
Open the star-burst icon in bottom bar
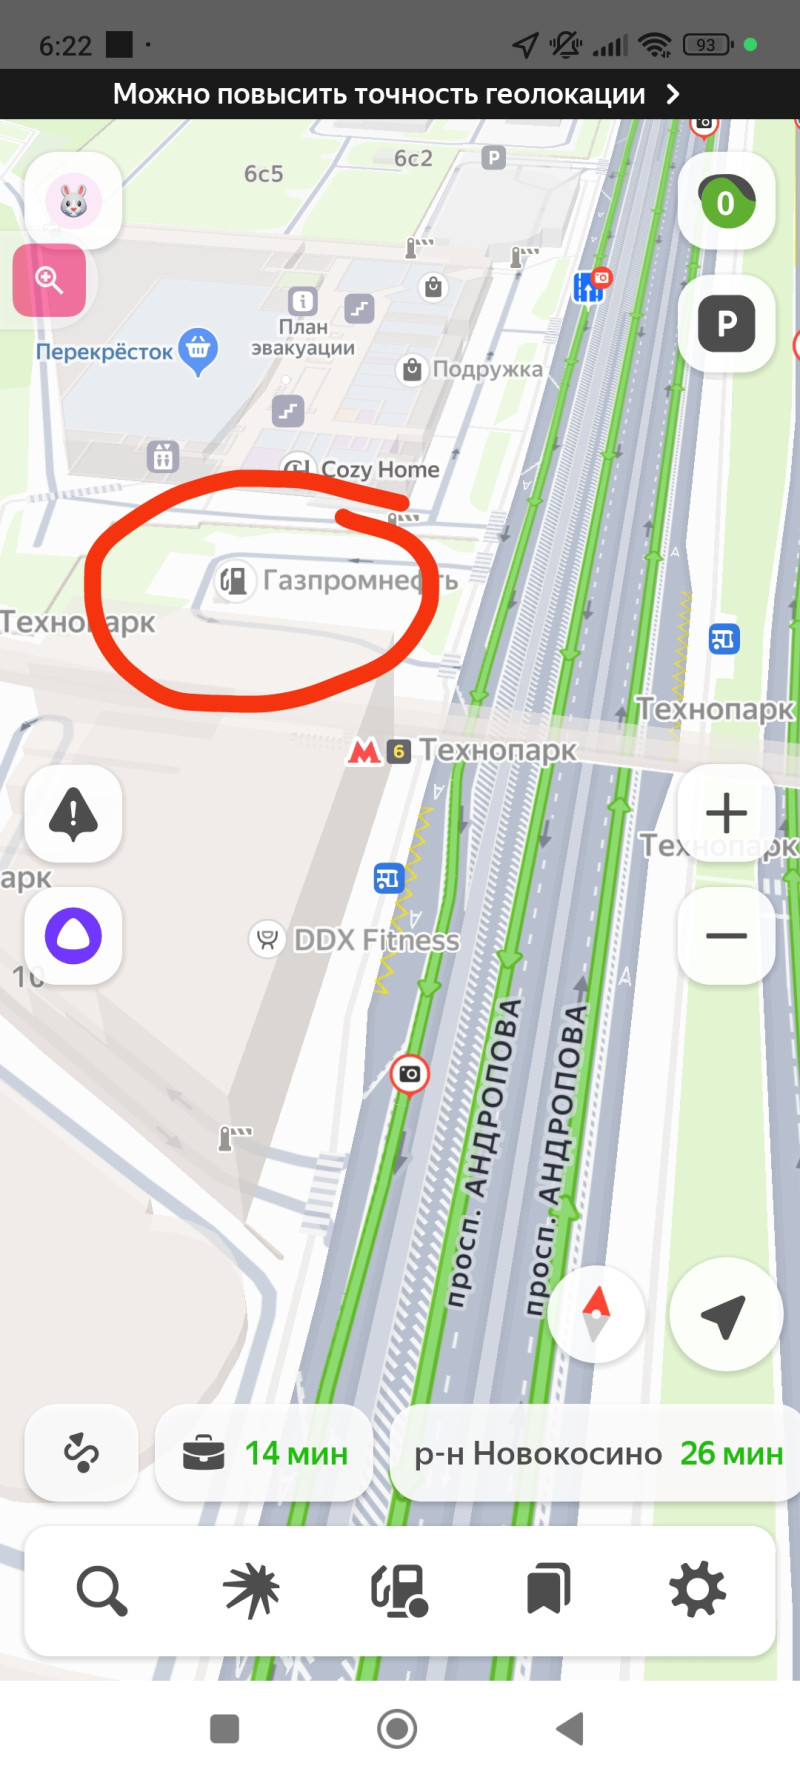coord(251,1590)
